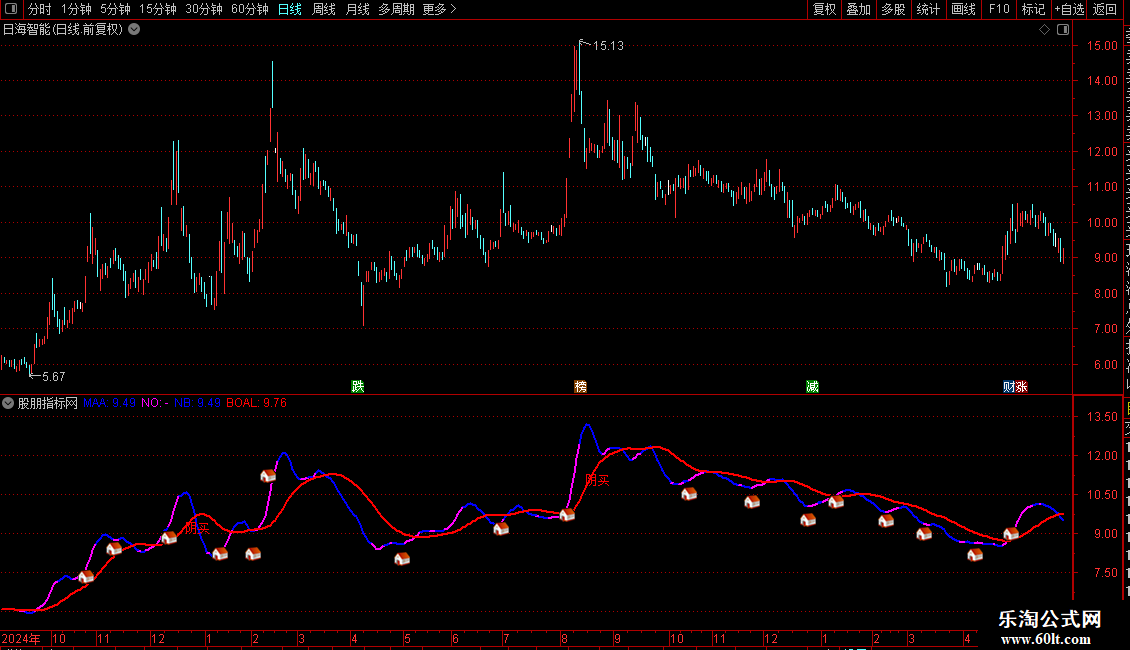Click house signal icon at February indicator peak

[268, 476]
